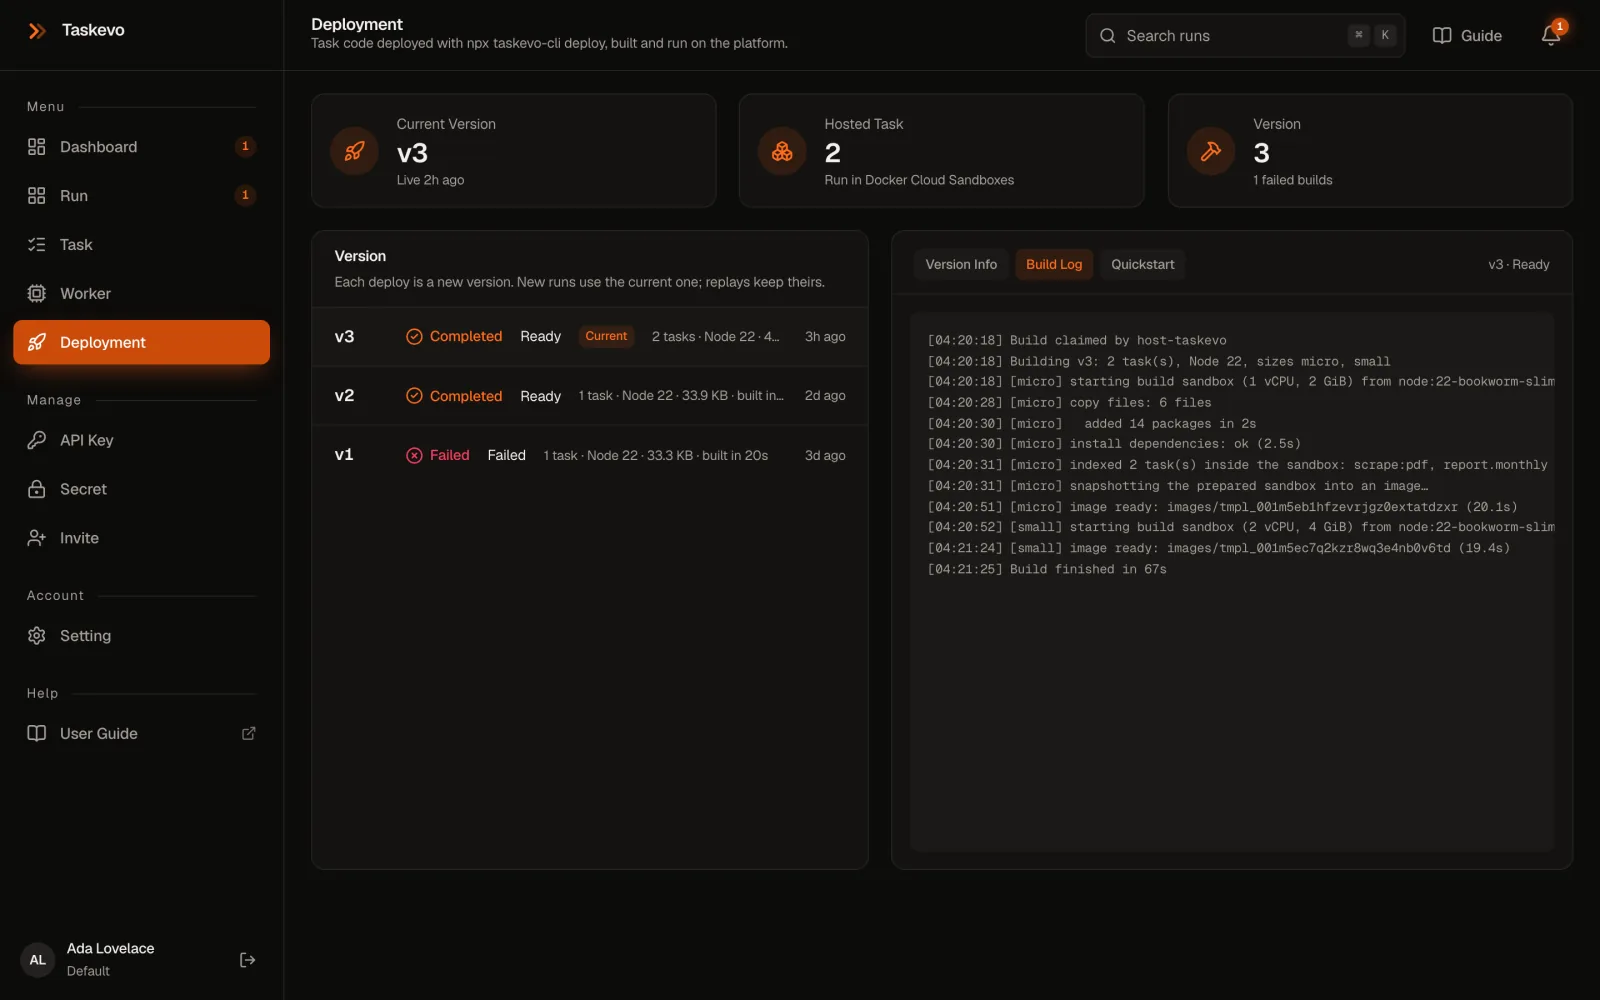Open the notifications bell
Viewport: 1600px width, 1000px height.
(x=1551, y=35)
